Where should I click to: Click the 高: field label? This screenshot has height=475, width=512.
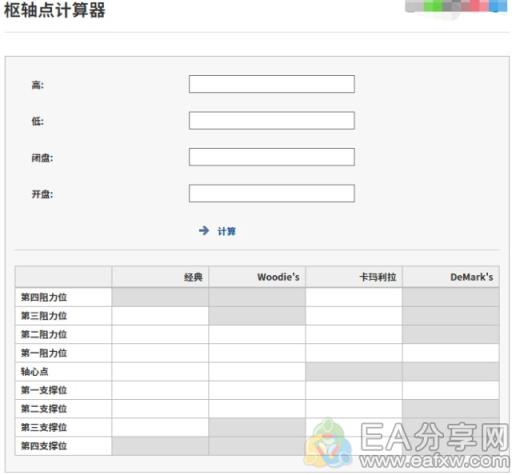38,85
